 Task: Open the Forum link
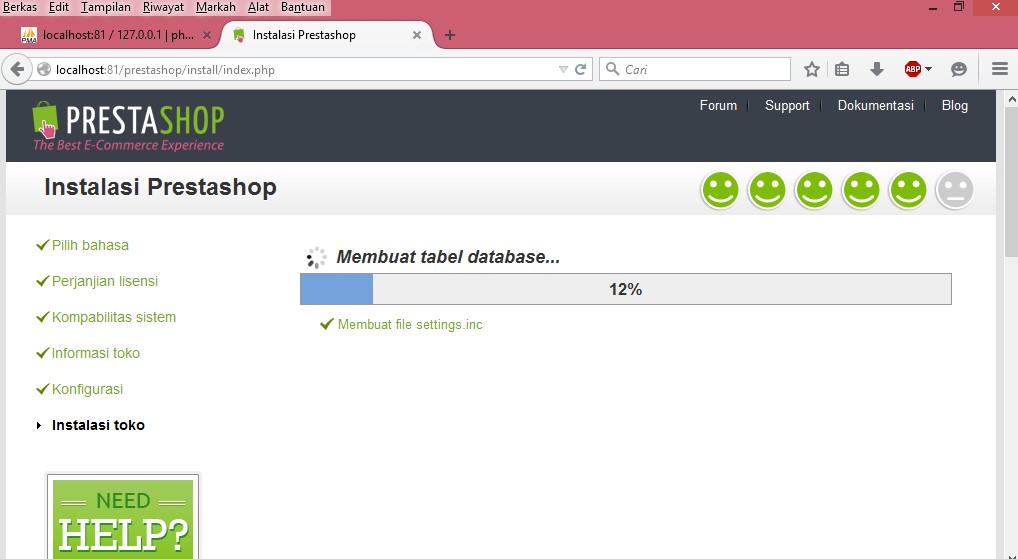[x=718, y=105]
